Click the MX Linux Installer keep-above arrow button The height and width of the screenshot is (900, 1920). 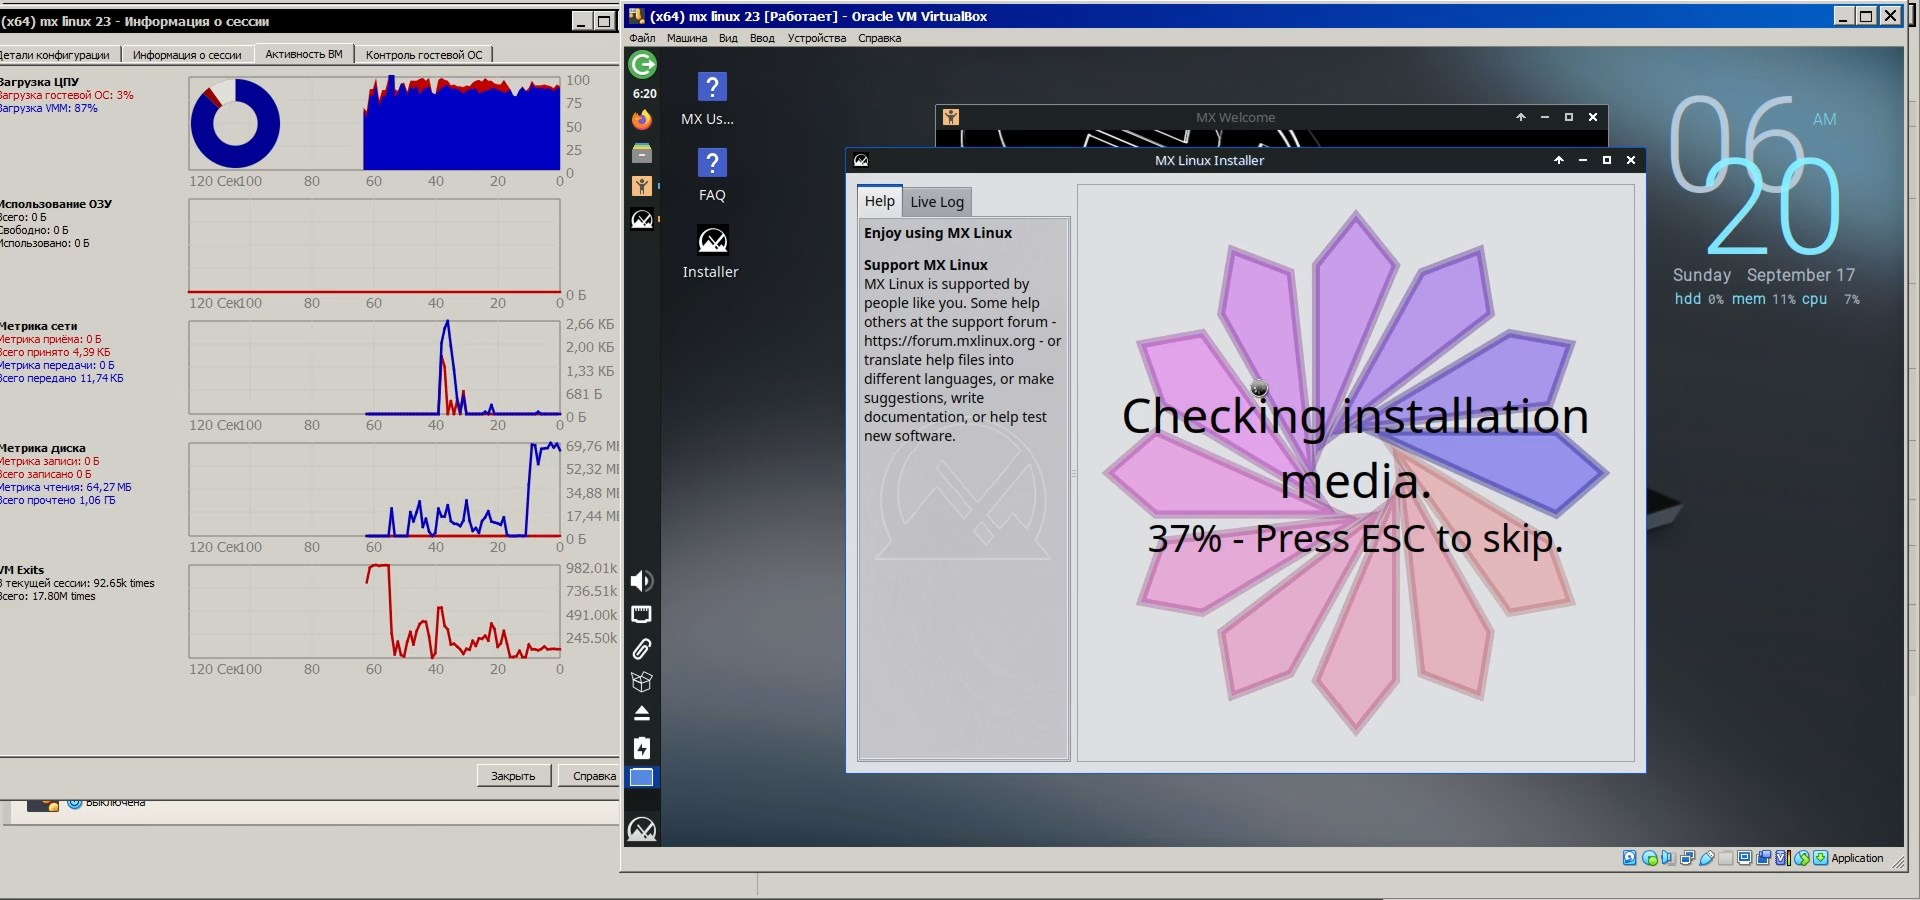pyautogui.click(x=1558, y=160)
